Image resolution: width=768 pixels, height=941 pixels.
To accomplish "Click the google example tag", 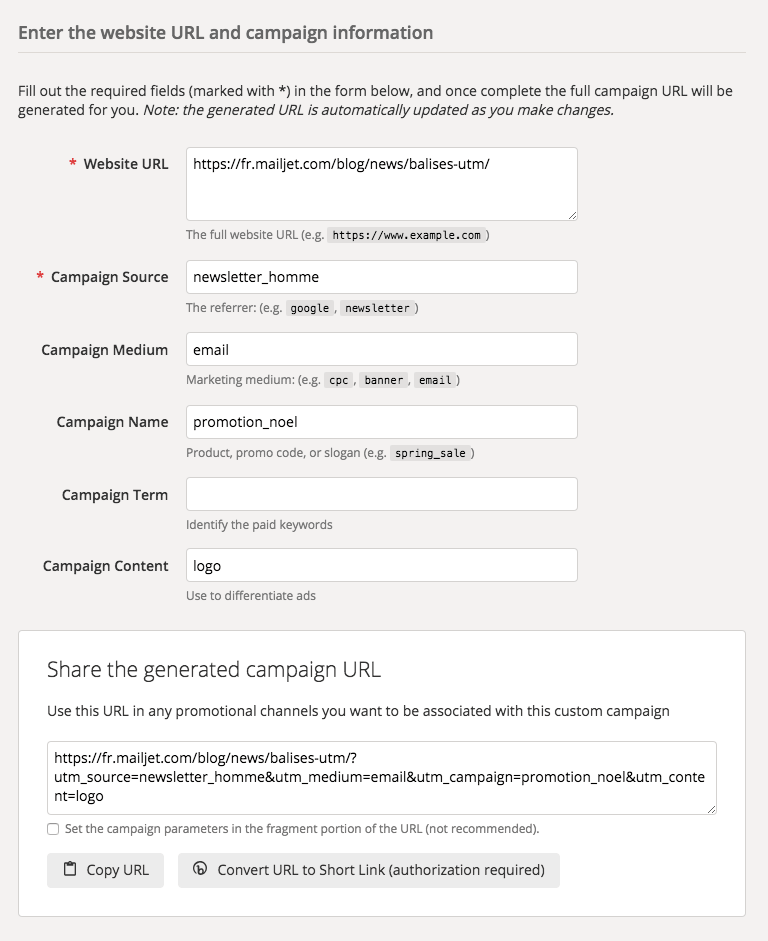I will click(x=310, y=308).
